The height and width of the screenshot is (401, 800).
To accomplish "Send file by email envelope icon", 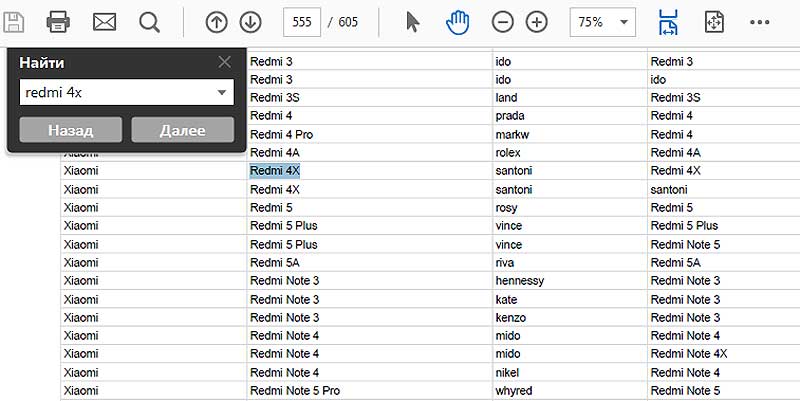I will [104, 22].
